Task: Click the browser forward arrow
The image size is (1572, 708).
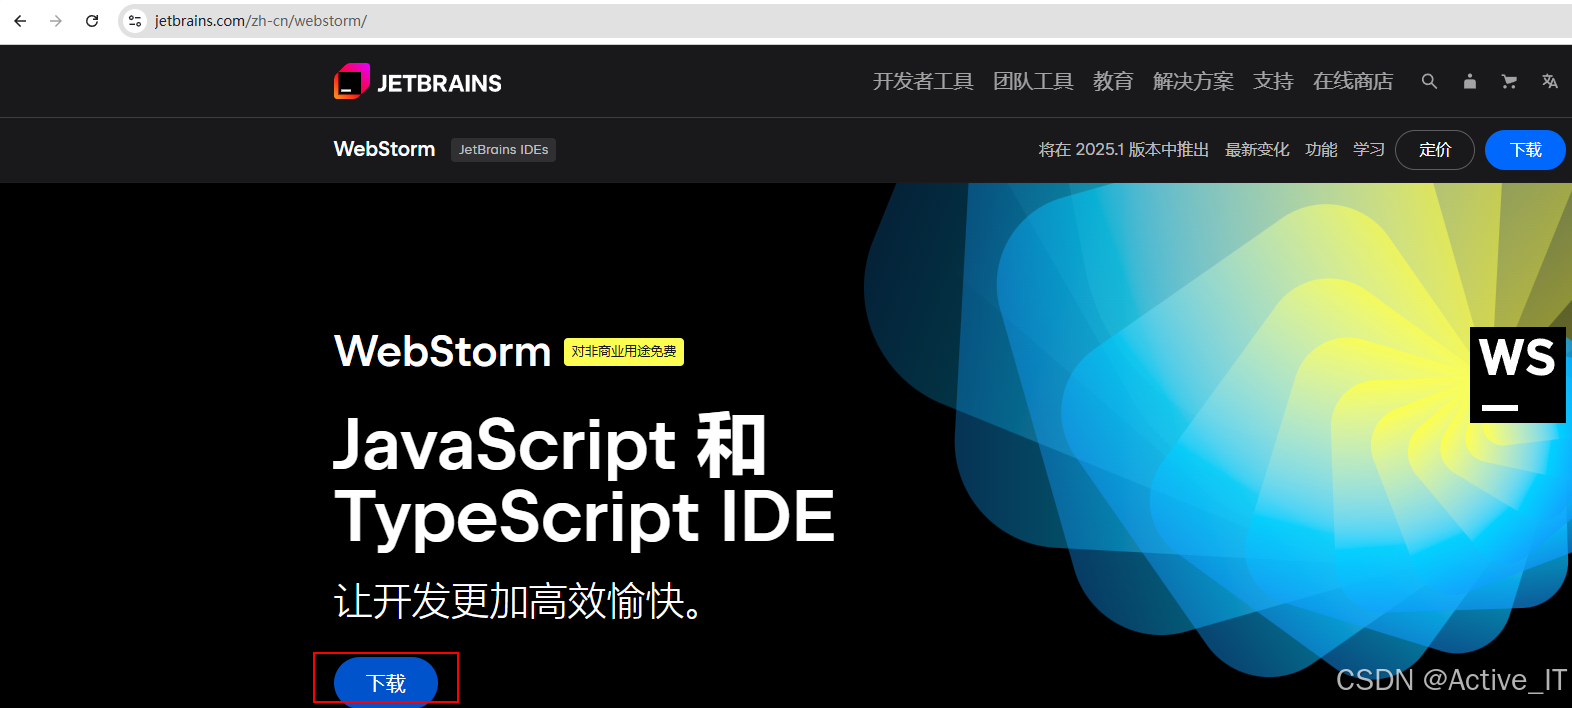Action: click(56, 20)
